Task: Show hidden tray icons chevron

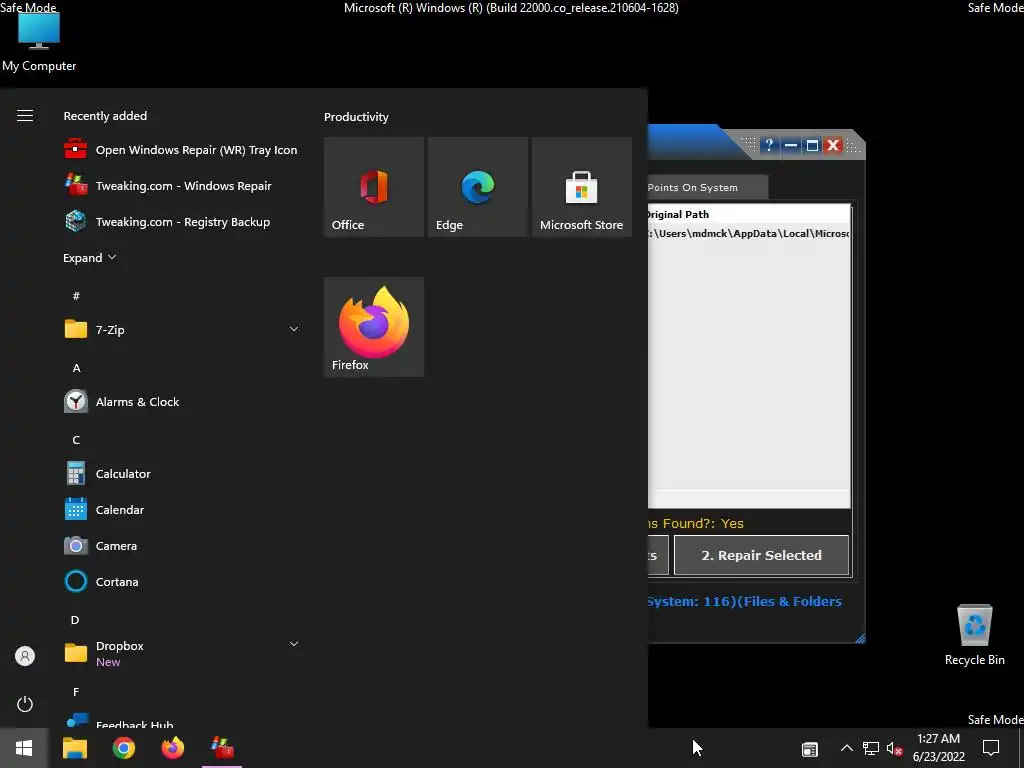Action: click(x=846, y=748)
